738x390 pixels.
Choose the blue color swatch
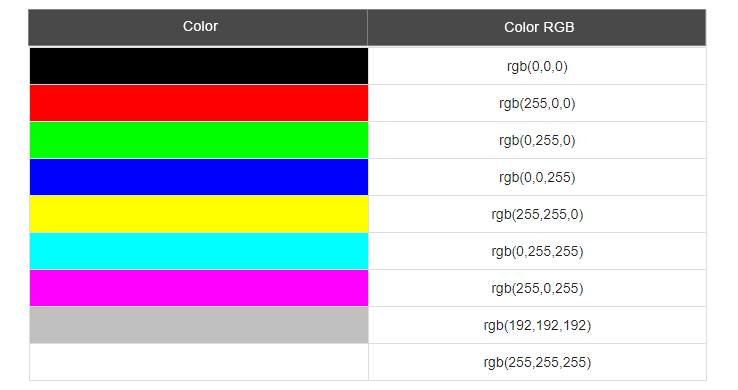tap(199, 177)
